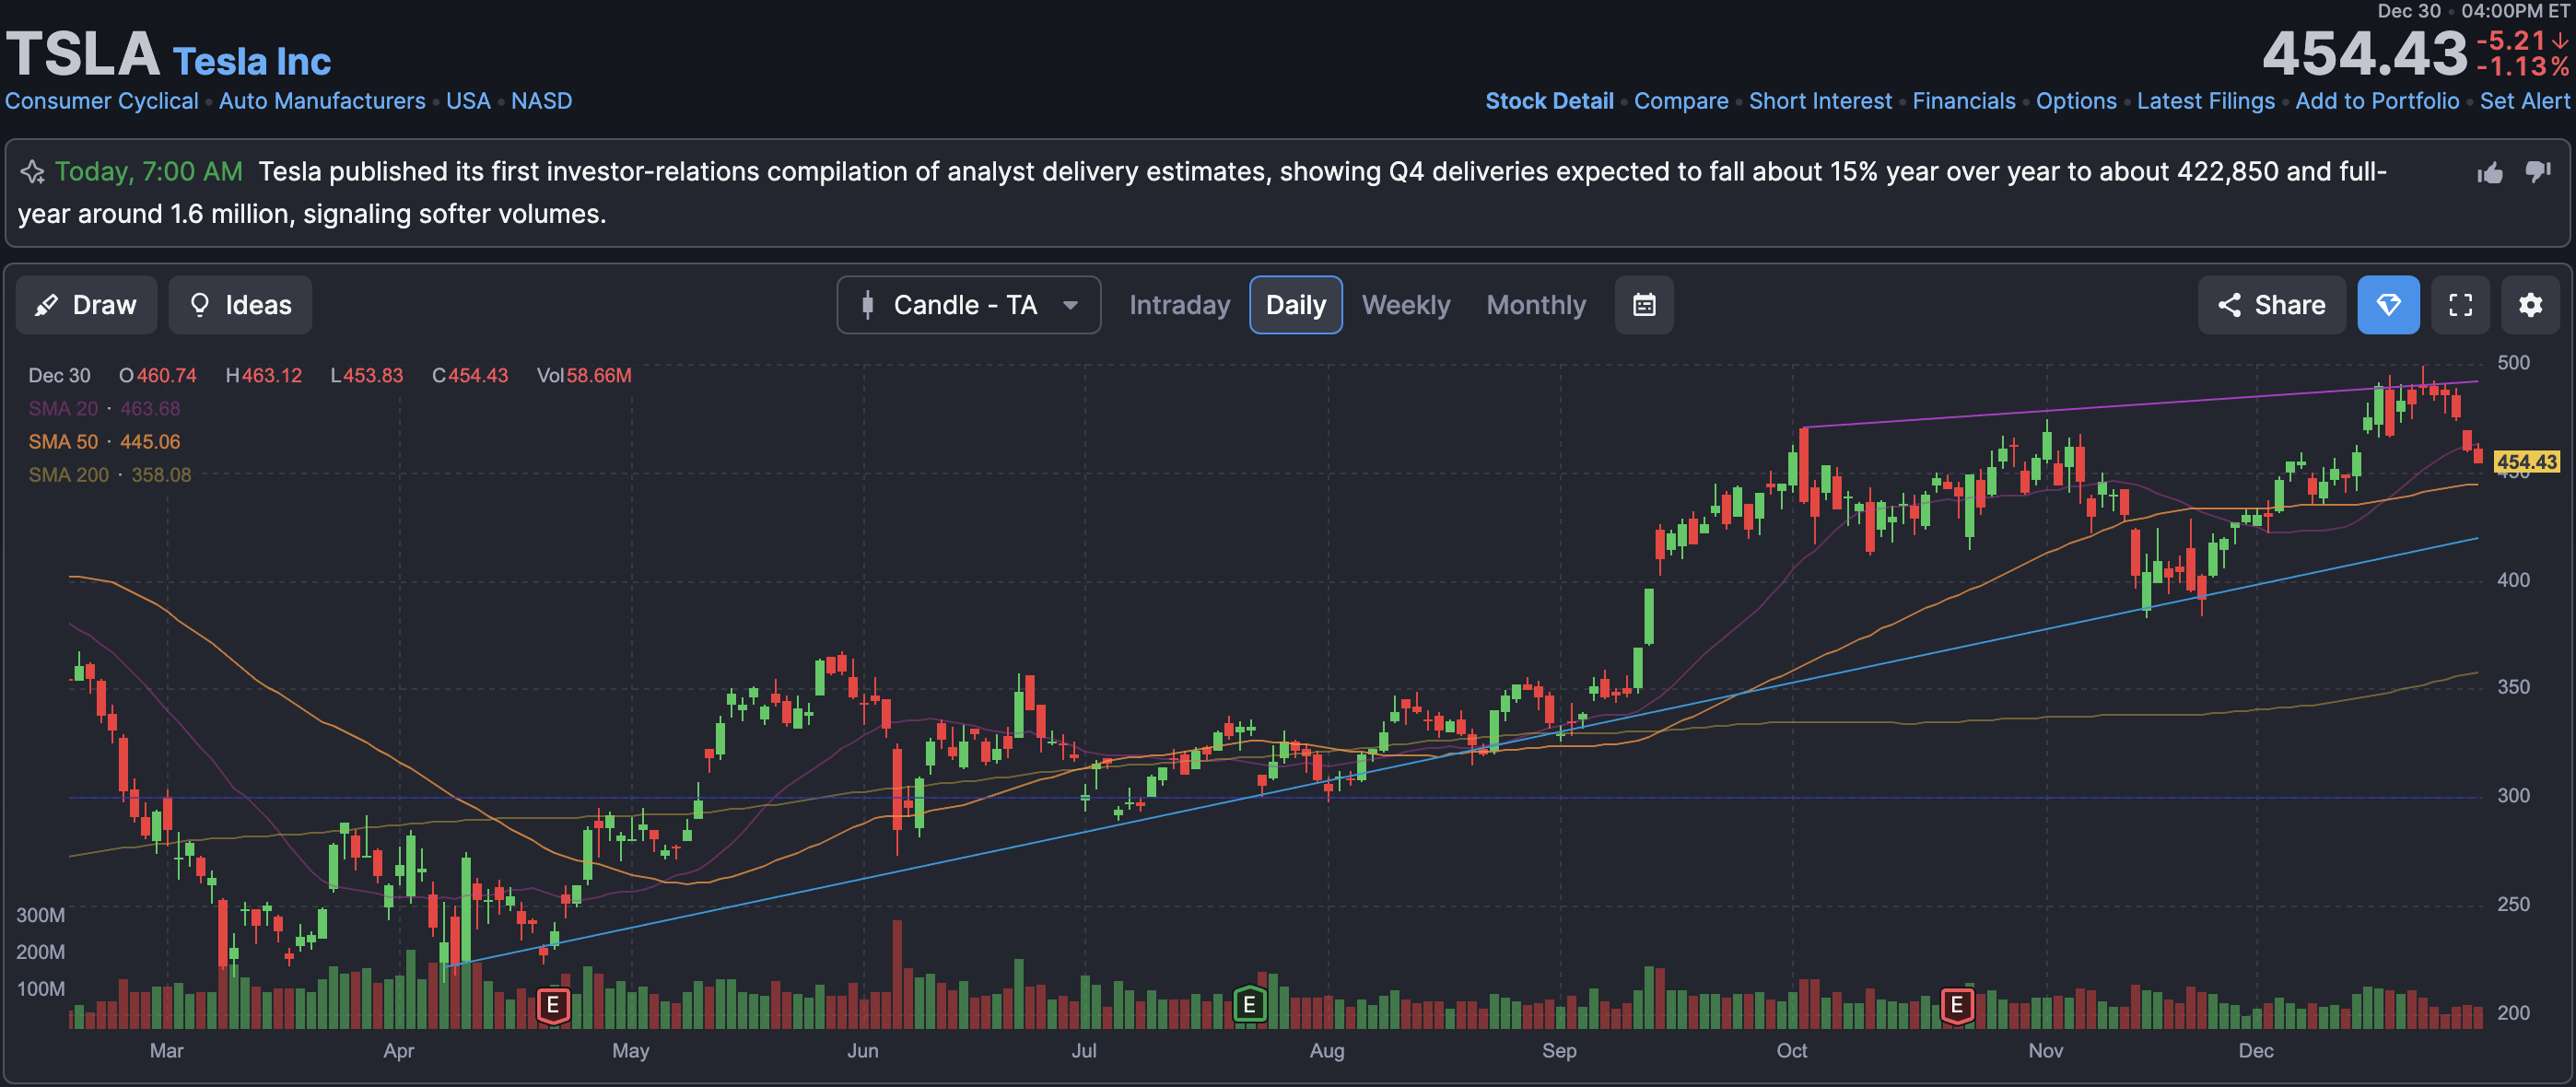Open the Candle - TA chart type dropdown

pyautogui.click(x=968, y=305)
